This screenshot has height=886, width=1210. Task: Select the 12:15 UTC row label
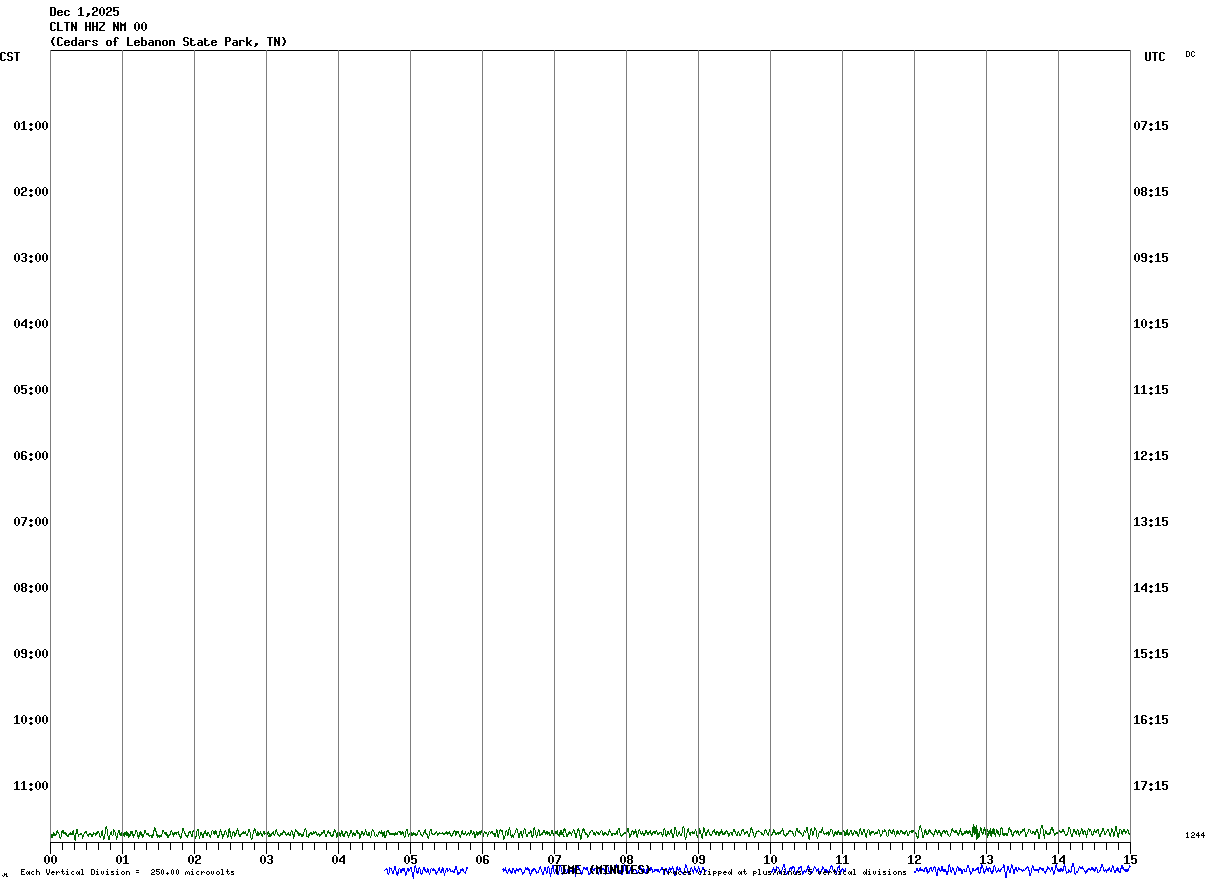pyautogui.click(x=1150, y=456)
